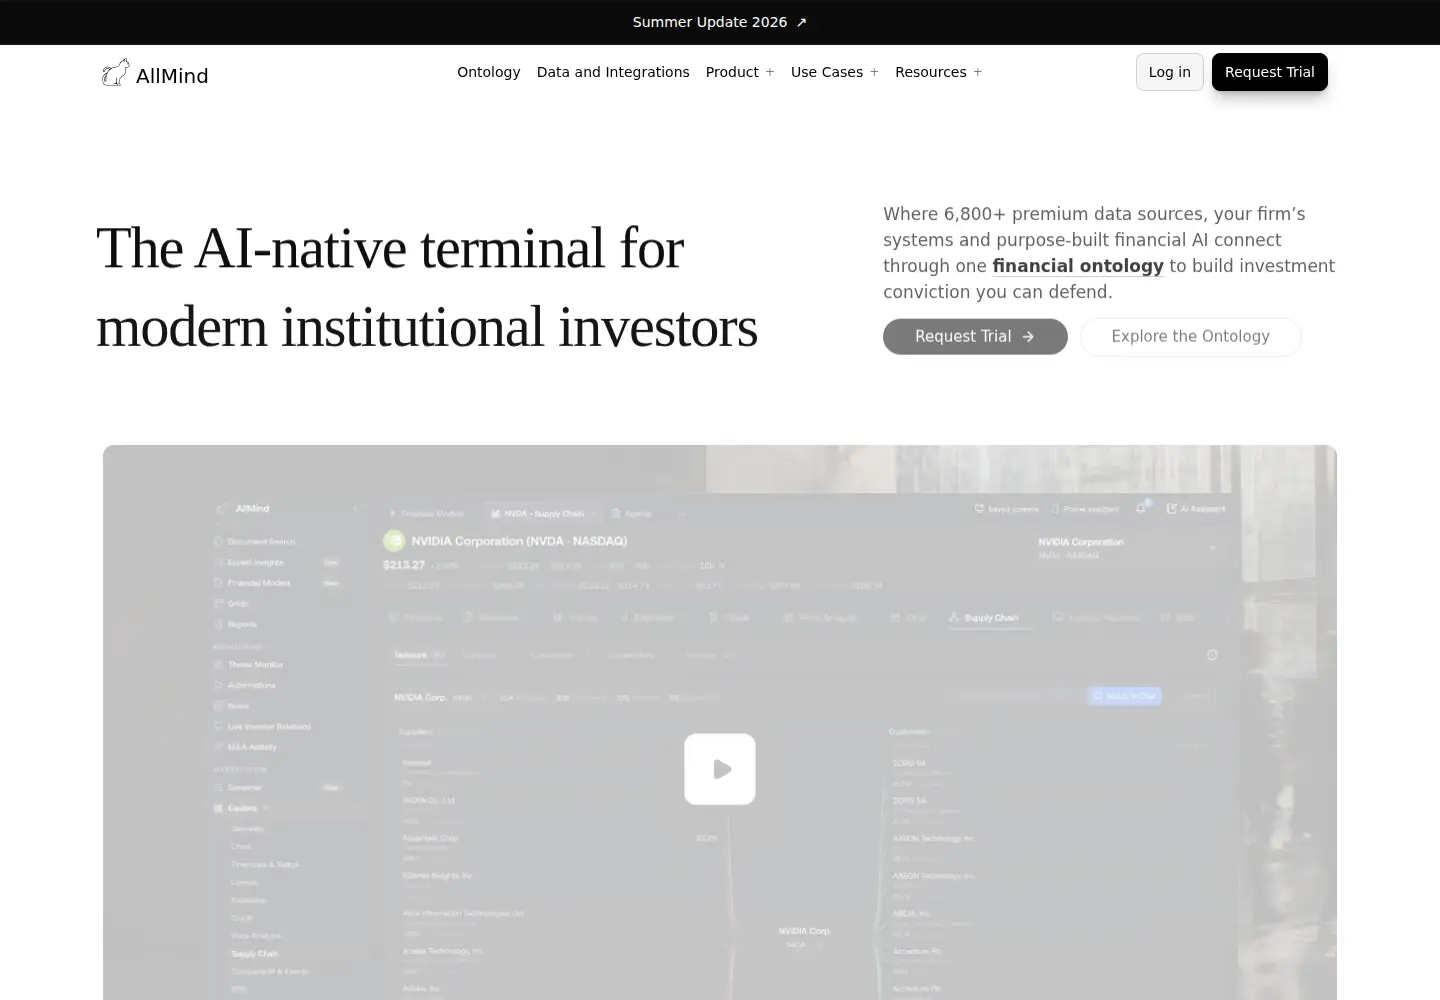Expand the Use Cases menu
The width and height of the screenshot is (1440, 1000).
835,72
